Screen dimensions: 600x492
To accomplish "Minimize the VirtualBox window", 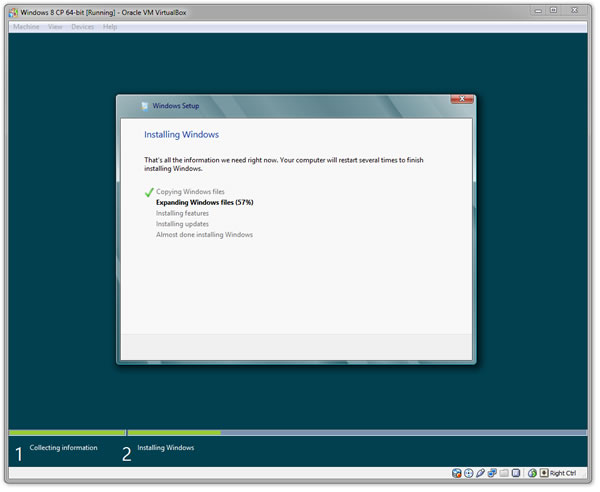I will pyautogui.click(x=538, y=11).
